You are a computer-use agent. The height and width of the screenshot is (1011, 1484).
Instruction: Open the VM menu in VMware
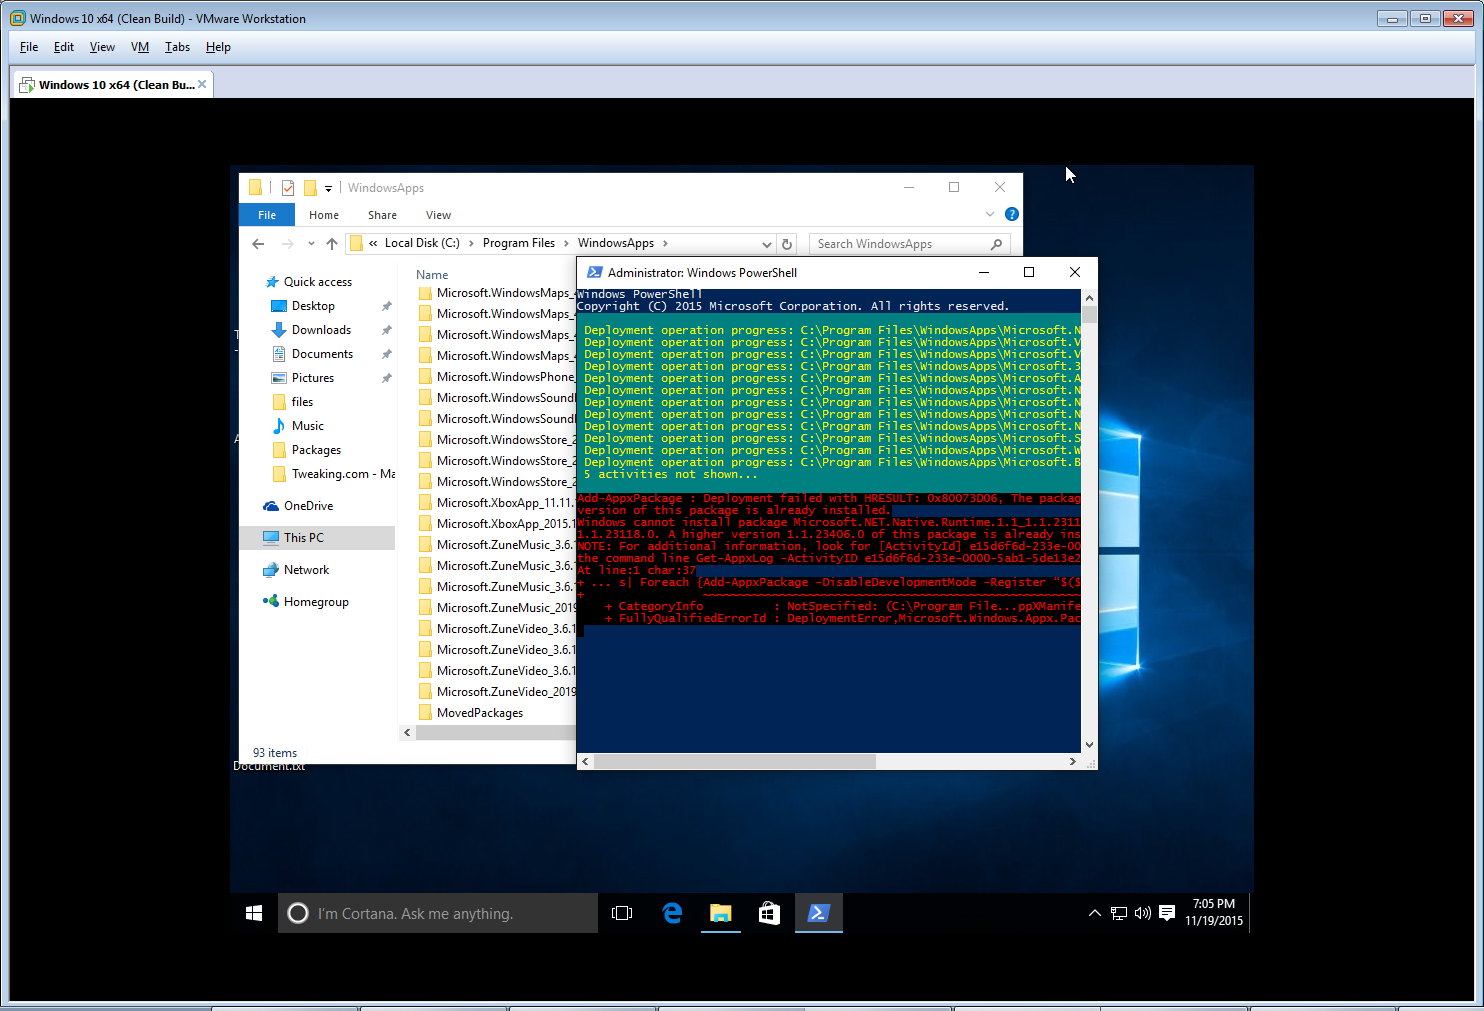pos(140,47)
